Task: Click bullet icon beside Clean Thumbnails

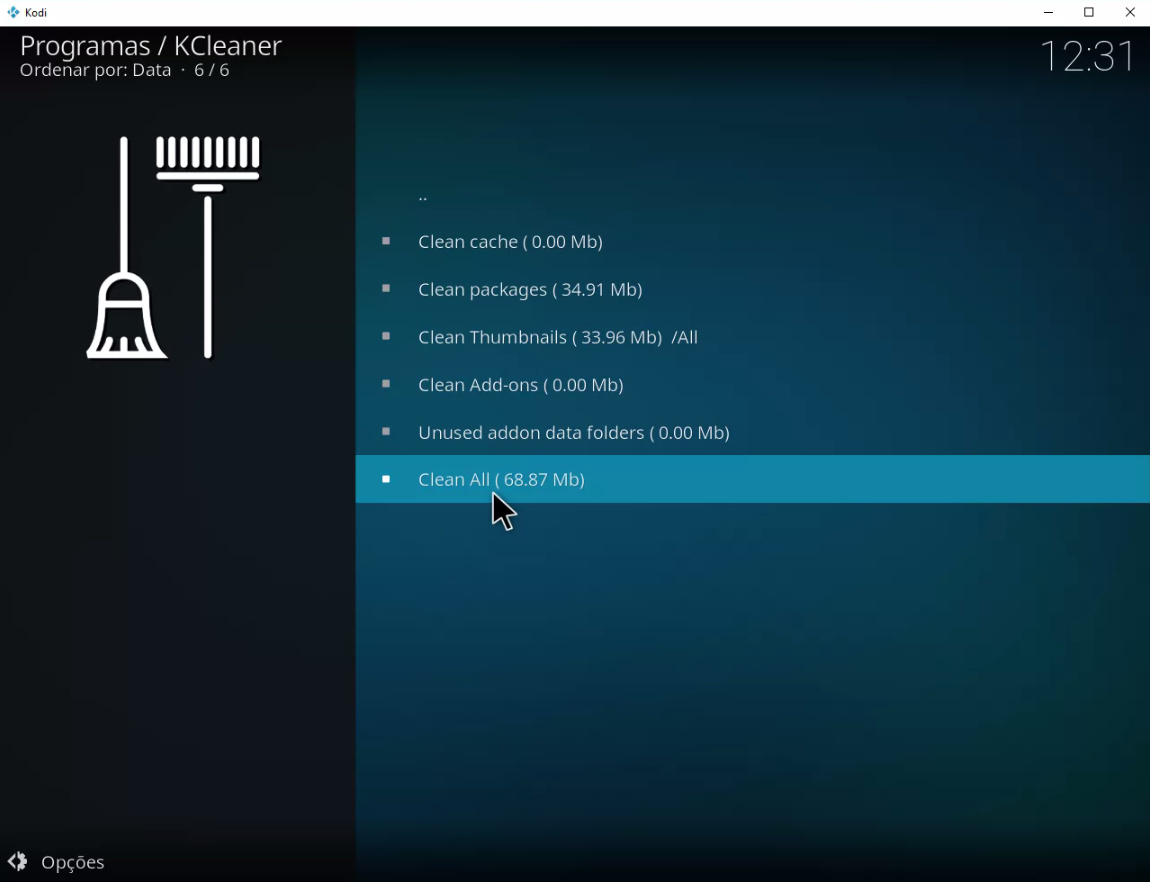Action: [x=386, y=336]
